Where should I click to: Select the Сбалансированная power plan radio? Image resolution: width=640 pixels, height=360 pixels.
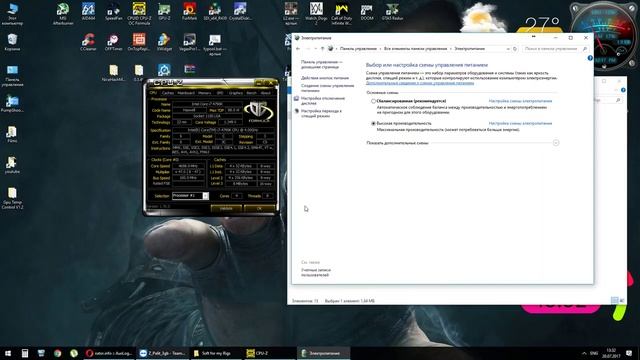[x=373, y=101]
